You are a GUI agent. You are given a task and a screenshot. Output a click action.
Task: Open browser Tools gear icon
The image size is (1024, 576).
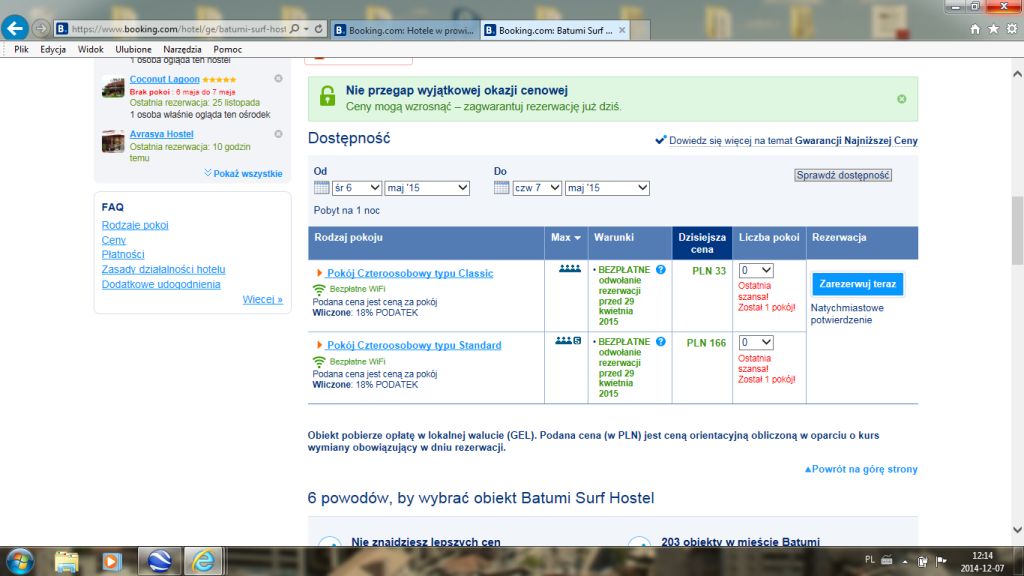point(1012,29)
